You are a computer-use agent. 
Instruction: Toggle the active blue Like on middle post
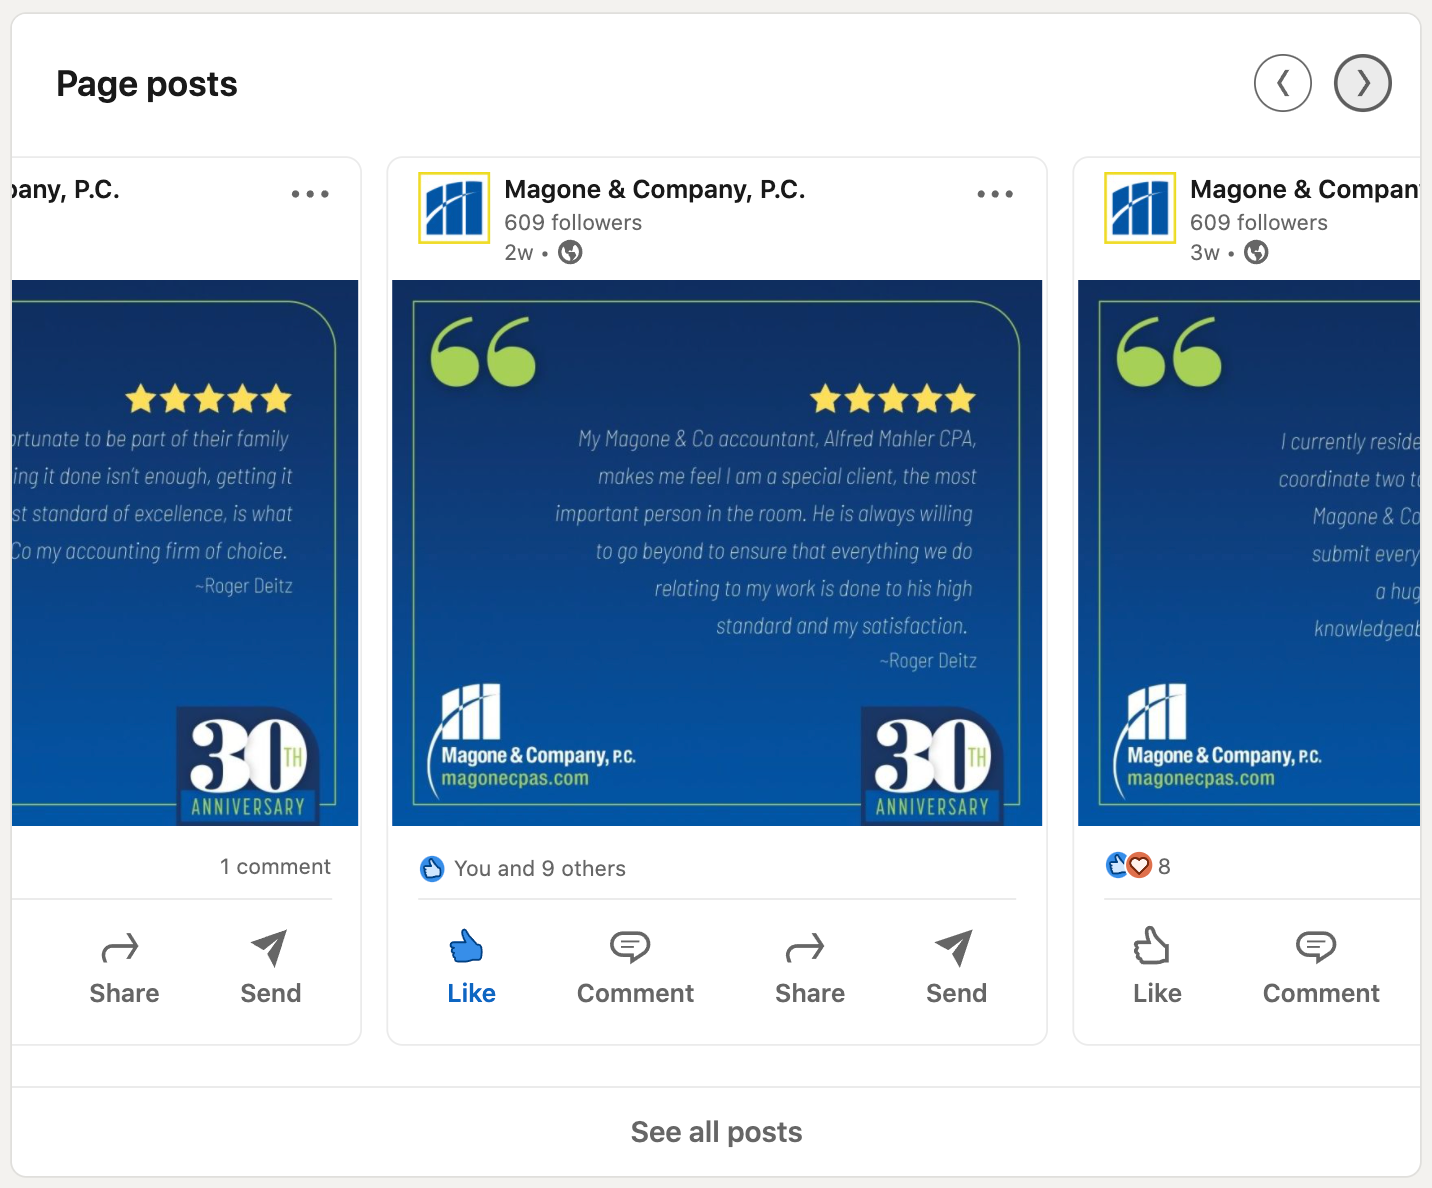(471, 966)
